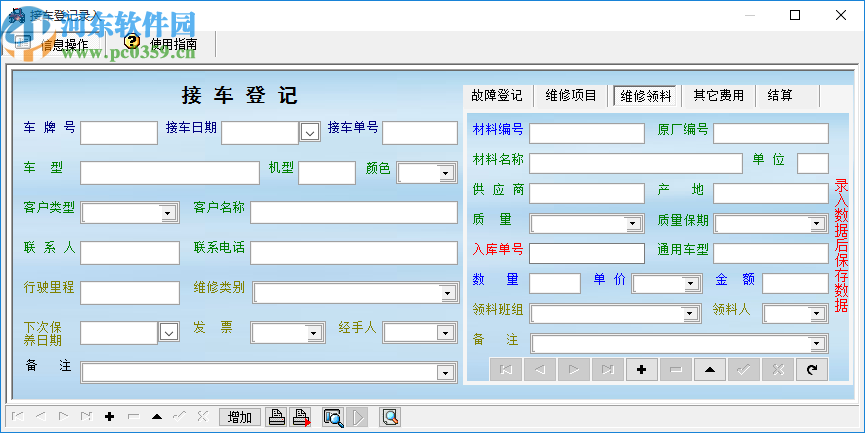
Task: Click the 增加 button in bottom toolbar
Action: (x=239, y=418)
